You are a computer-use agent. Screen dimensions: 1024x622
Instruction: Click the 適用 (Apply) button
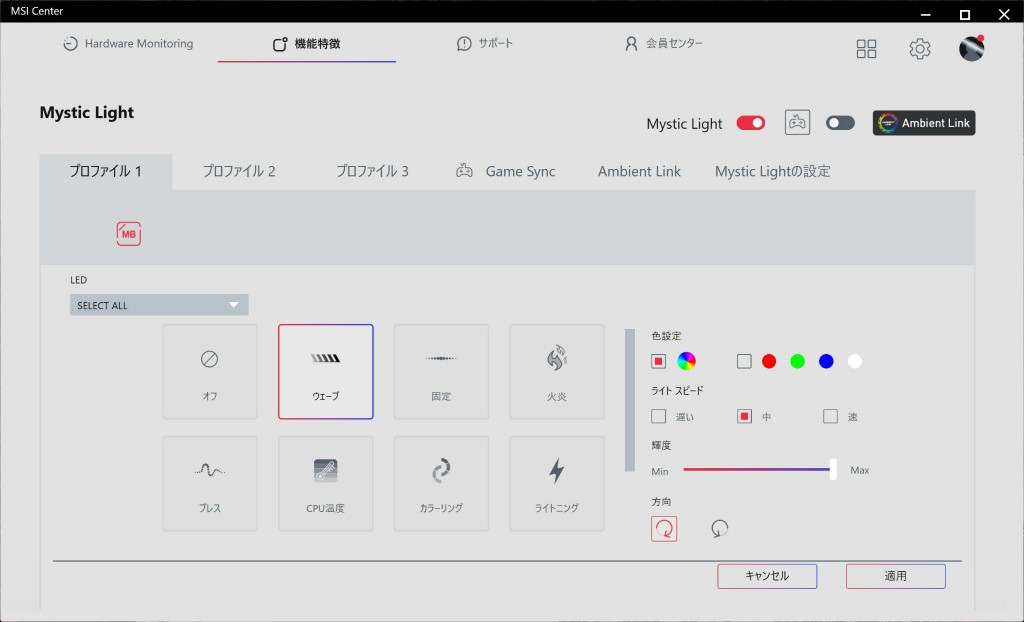[x=895, y=576]
